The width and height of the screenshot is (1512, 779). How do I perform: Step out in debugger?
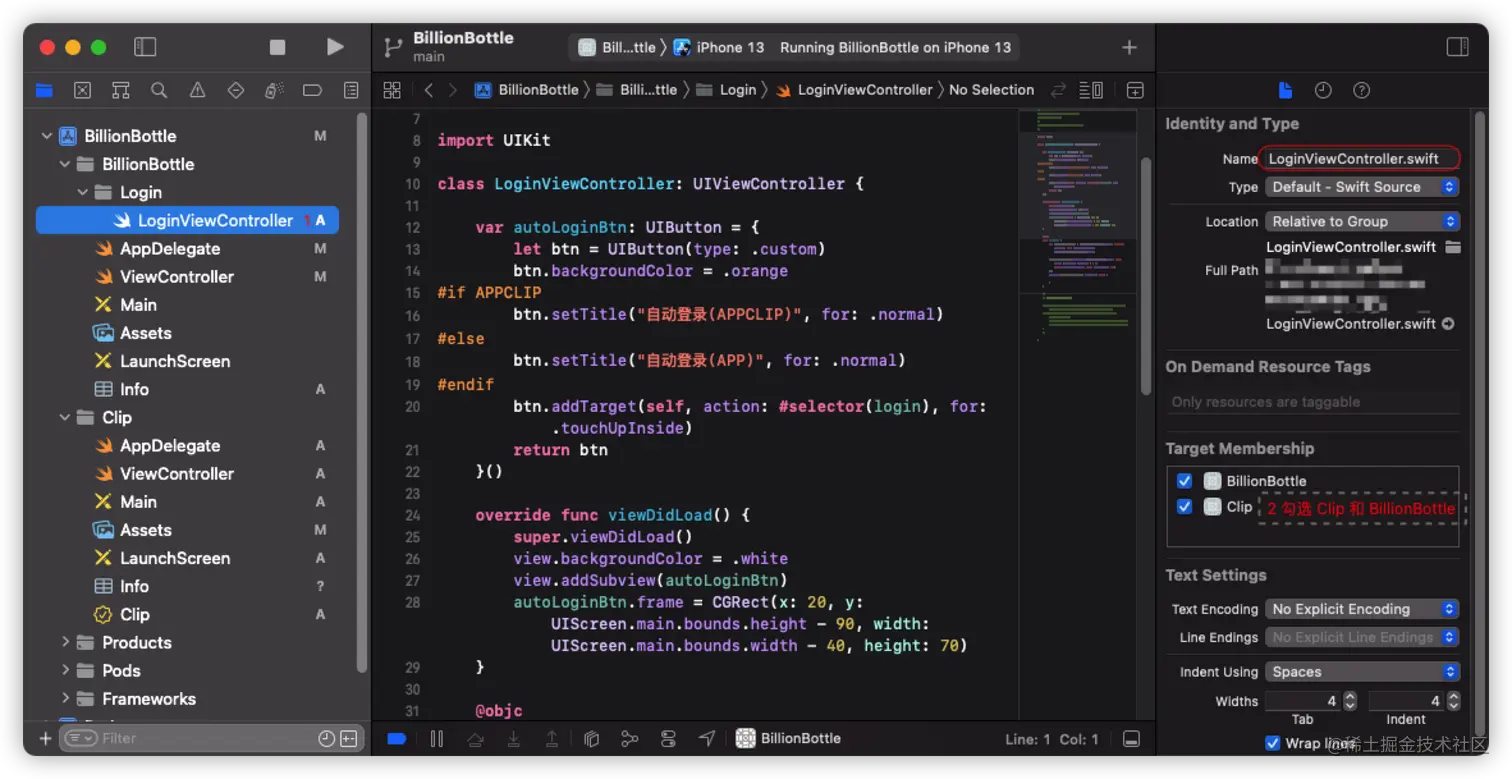(x=551, y=739)
